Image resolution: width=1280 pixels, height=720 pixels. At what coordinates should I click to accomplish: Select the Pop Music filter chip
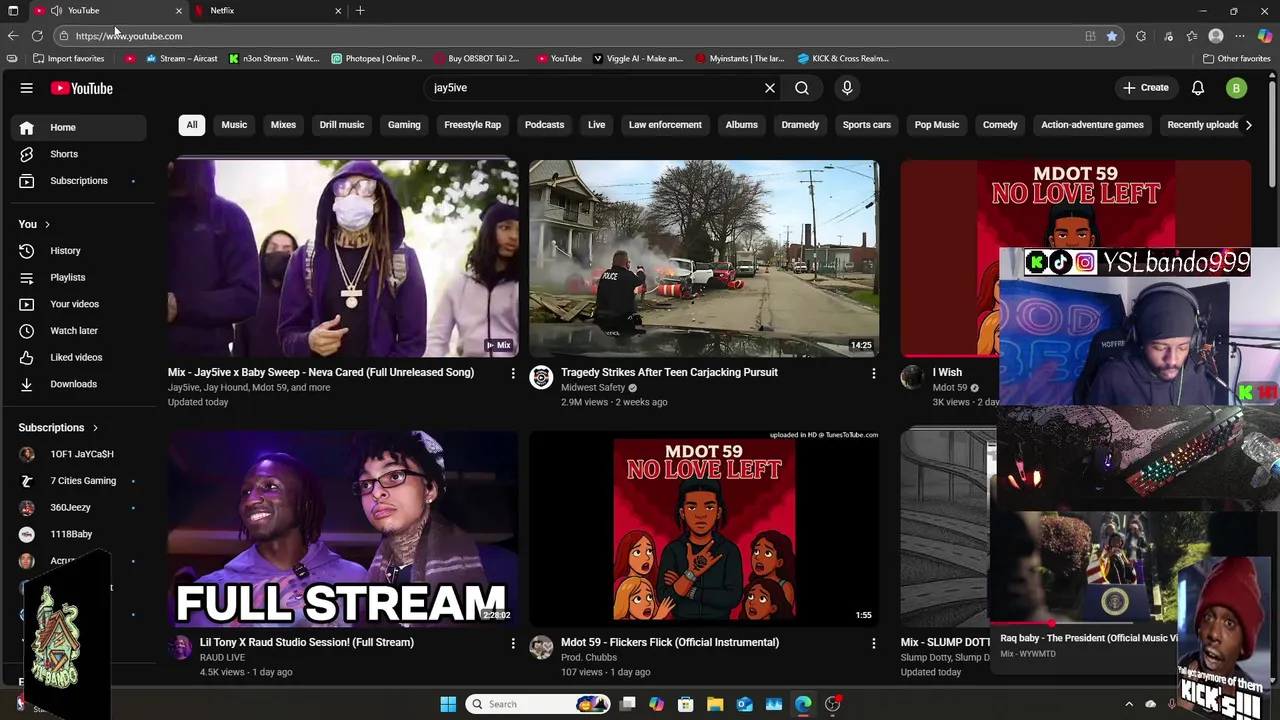pos(937,125)
